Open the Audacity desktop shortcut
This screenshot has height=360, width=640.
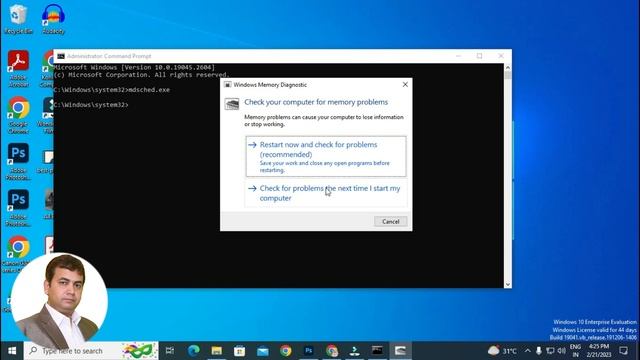click(x=53, y=19)
